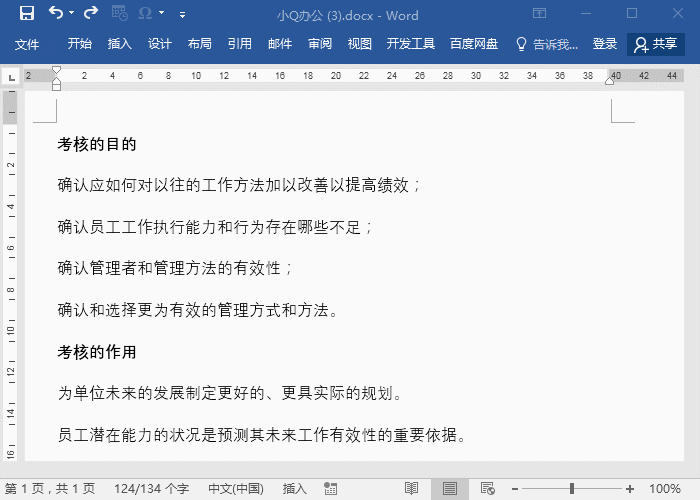The height and width of the screenshot is (500, 700).
Task: Click the line 确认应如何对以往的工作方法加以改善以提高绩效
Action: [x=238, y=185]
